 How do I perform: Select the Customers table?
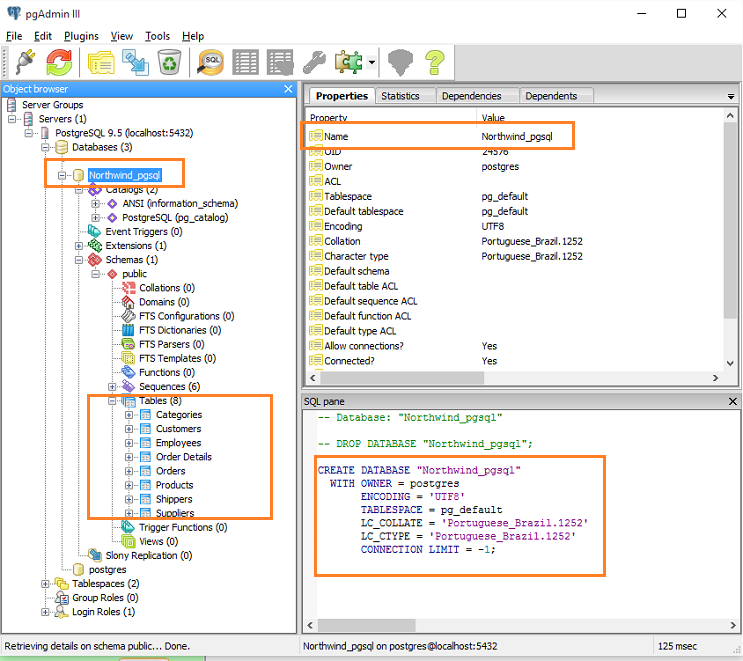click(x=179, y=429)
